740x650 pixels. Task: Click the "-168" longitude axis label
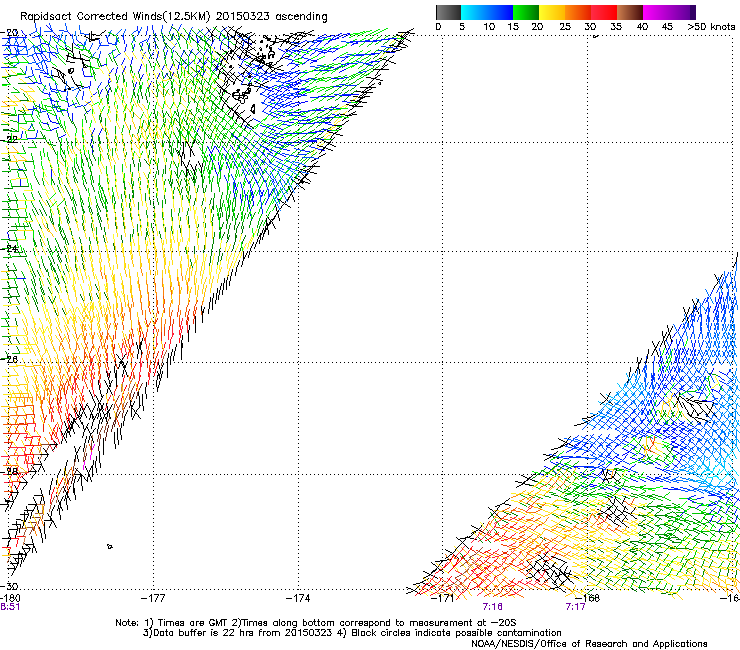[x=588, y=598]
